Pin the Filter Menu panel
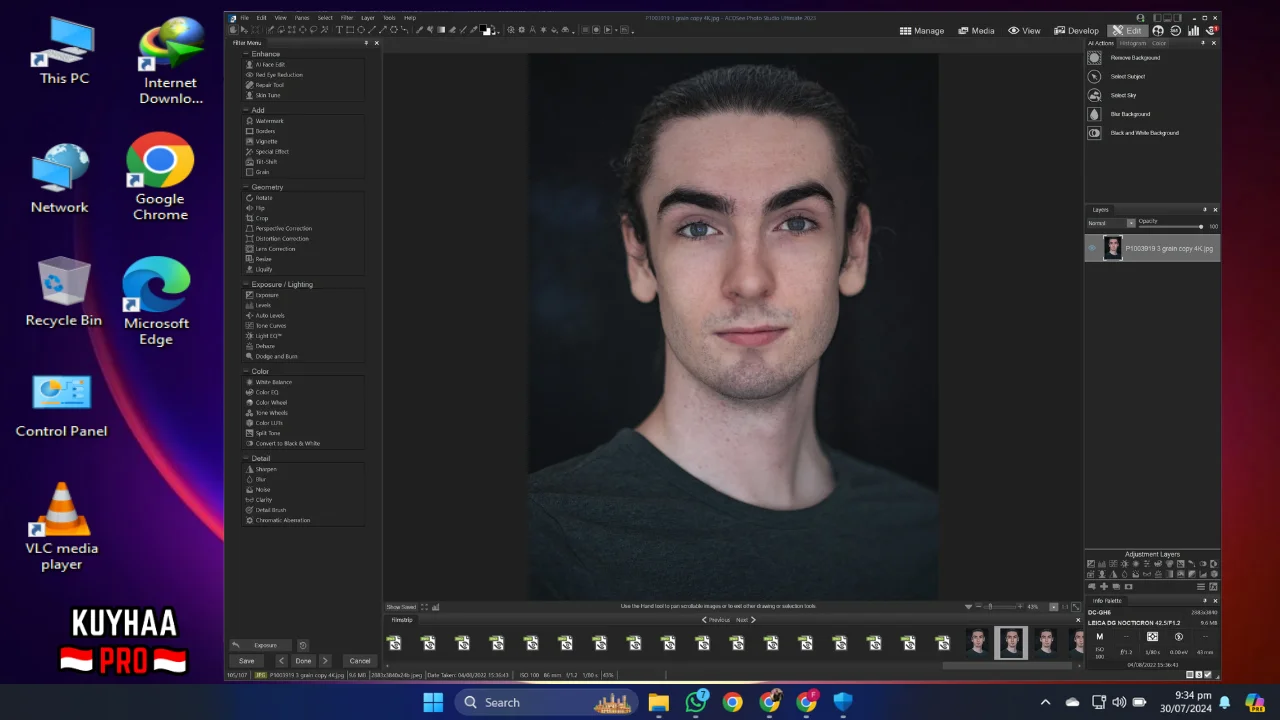1280x720 pixels. (366, 43)
